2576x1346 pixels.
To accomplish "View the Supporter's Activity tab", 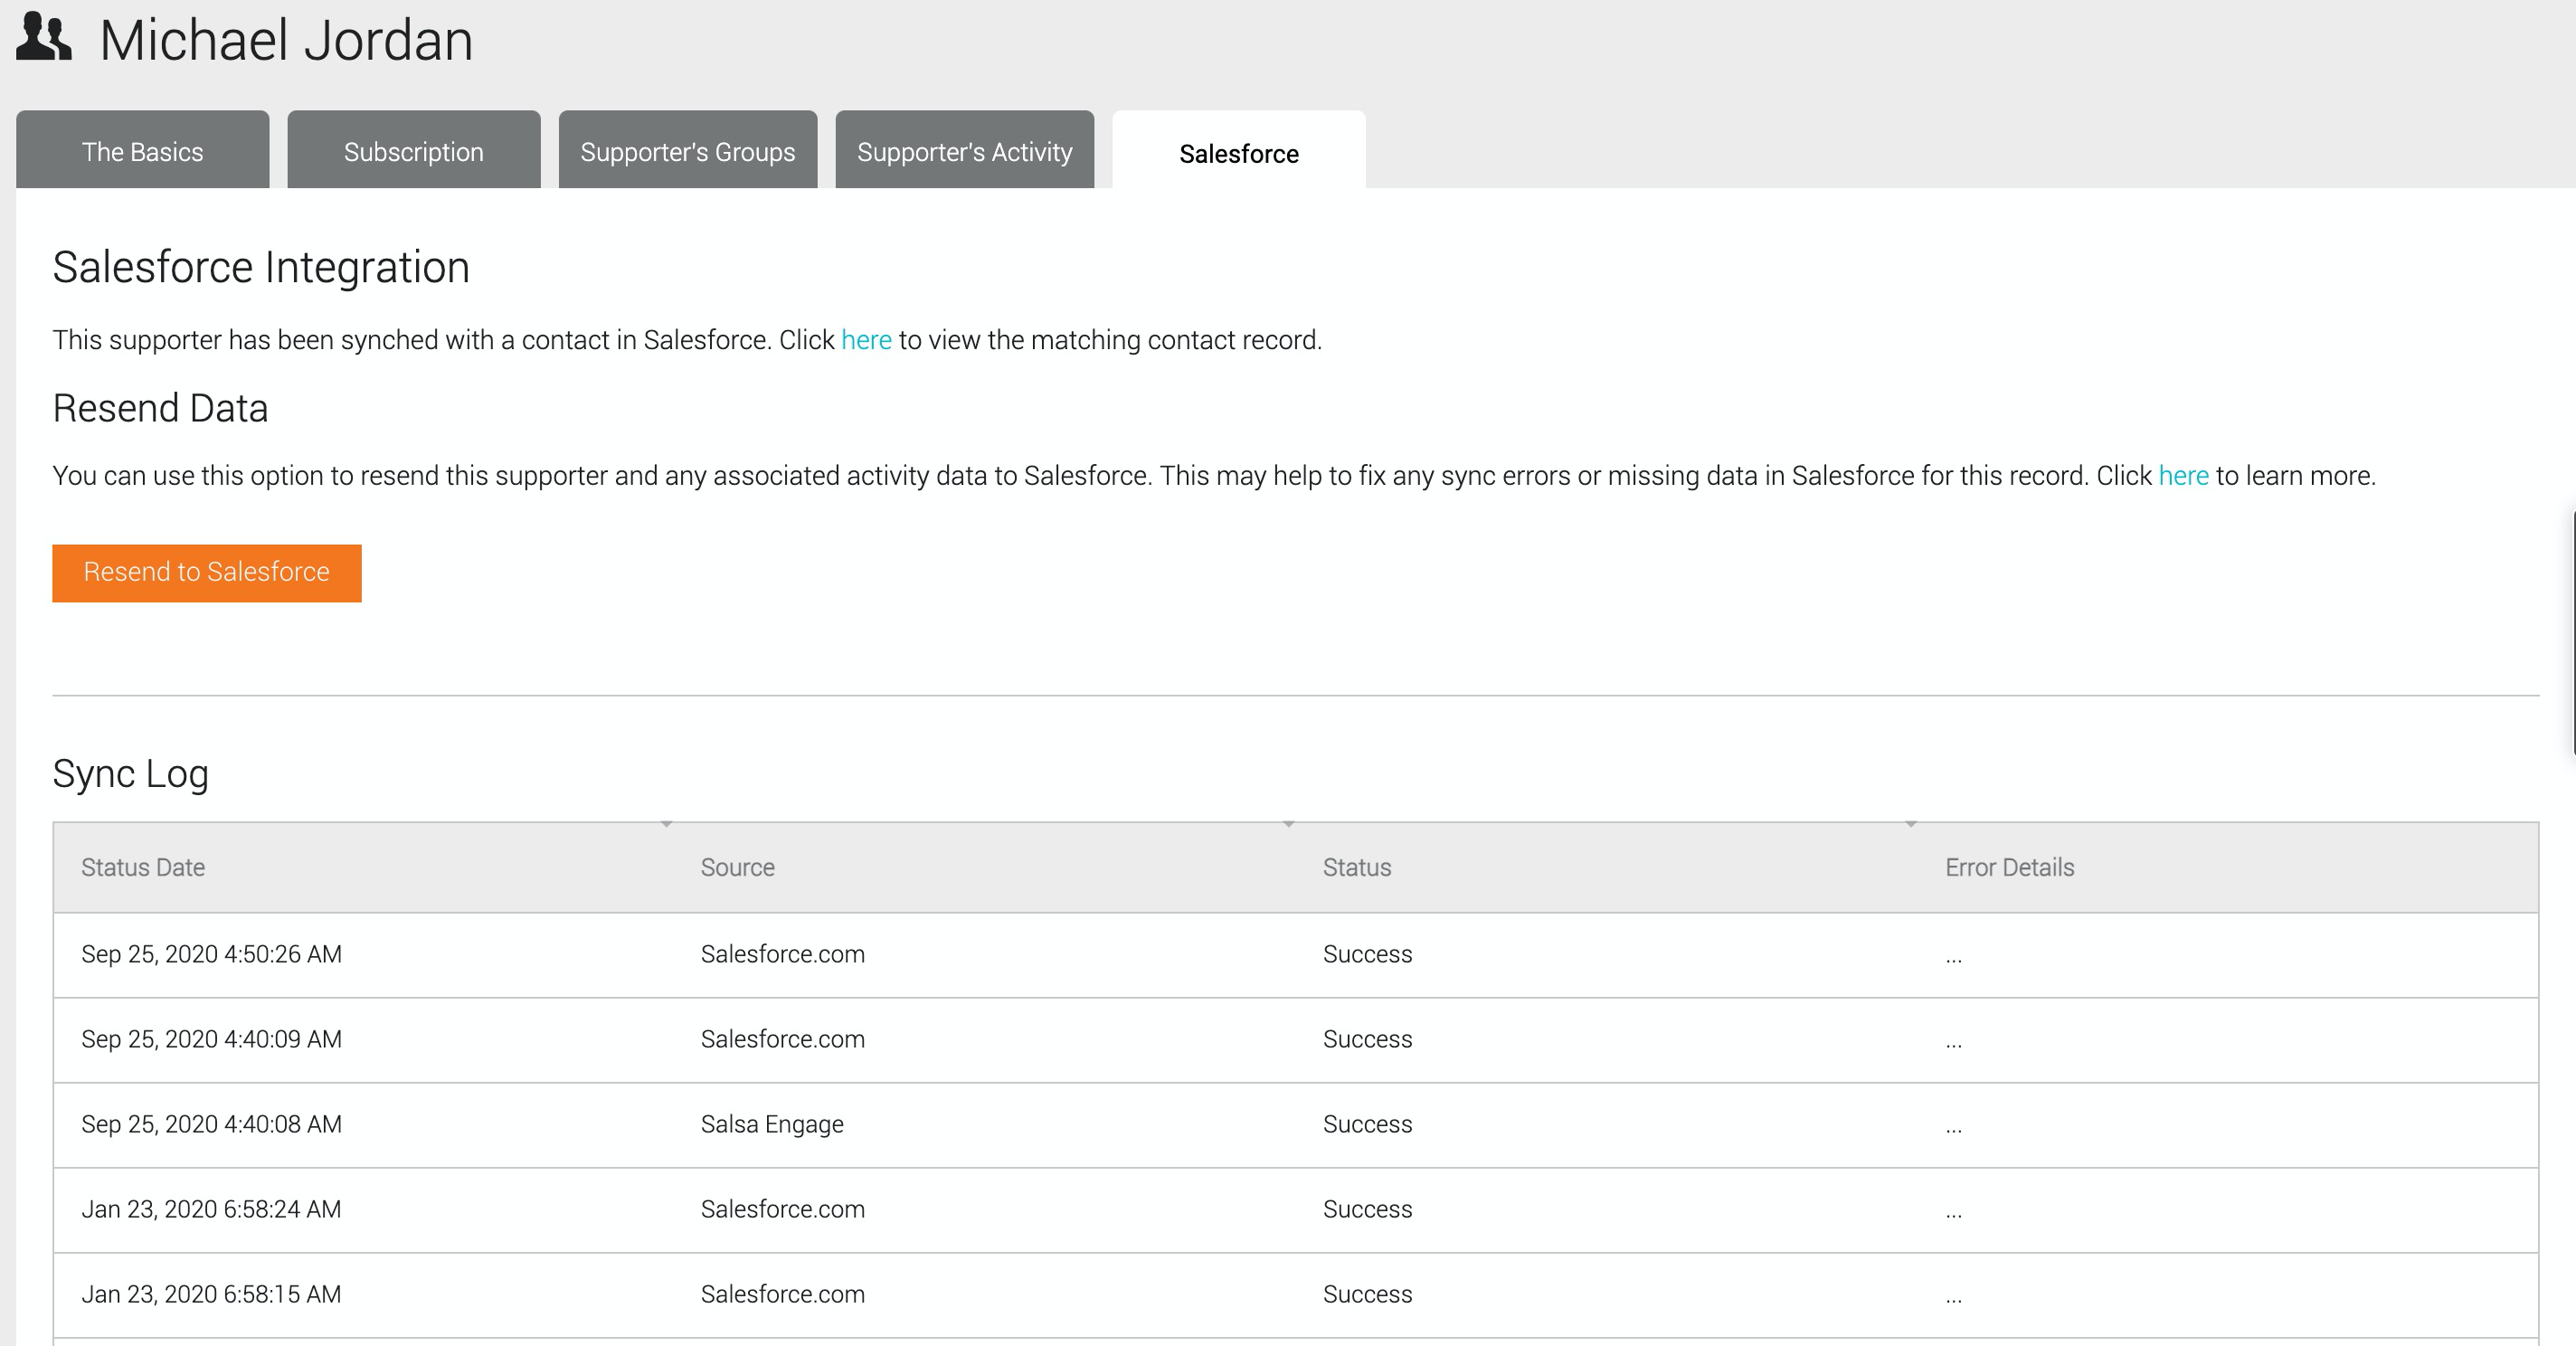I will click(x=965, y=150).
